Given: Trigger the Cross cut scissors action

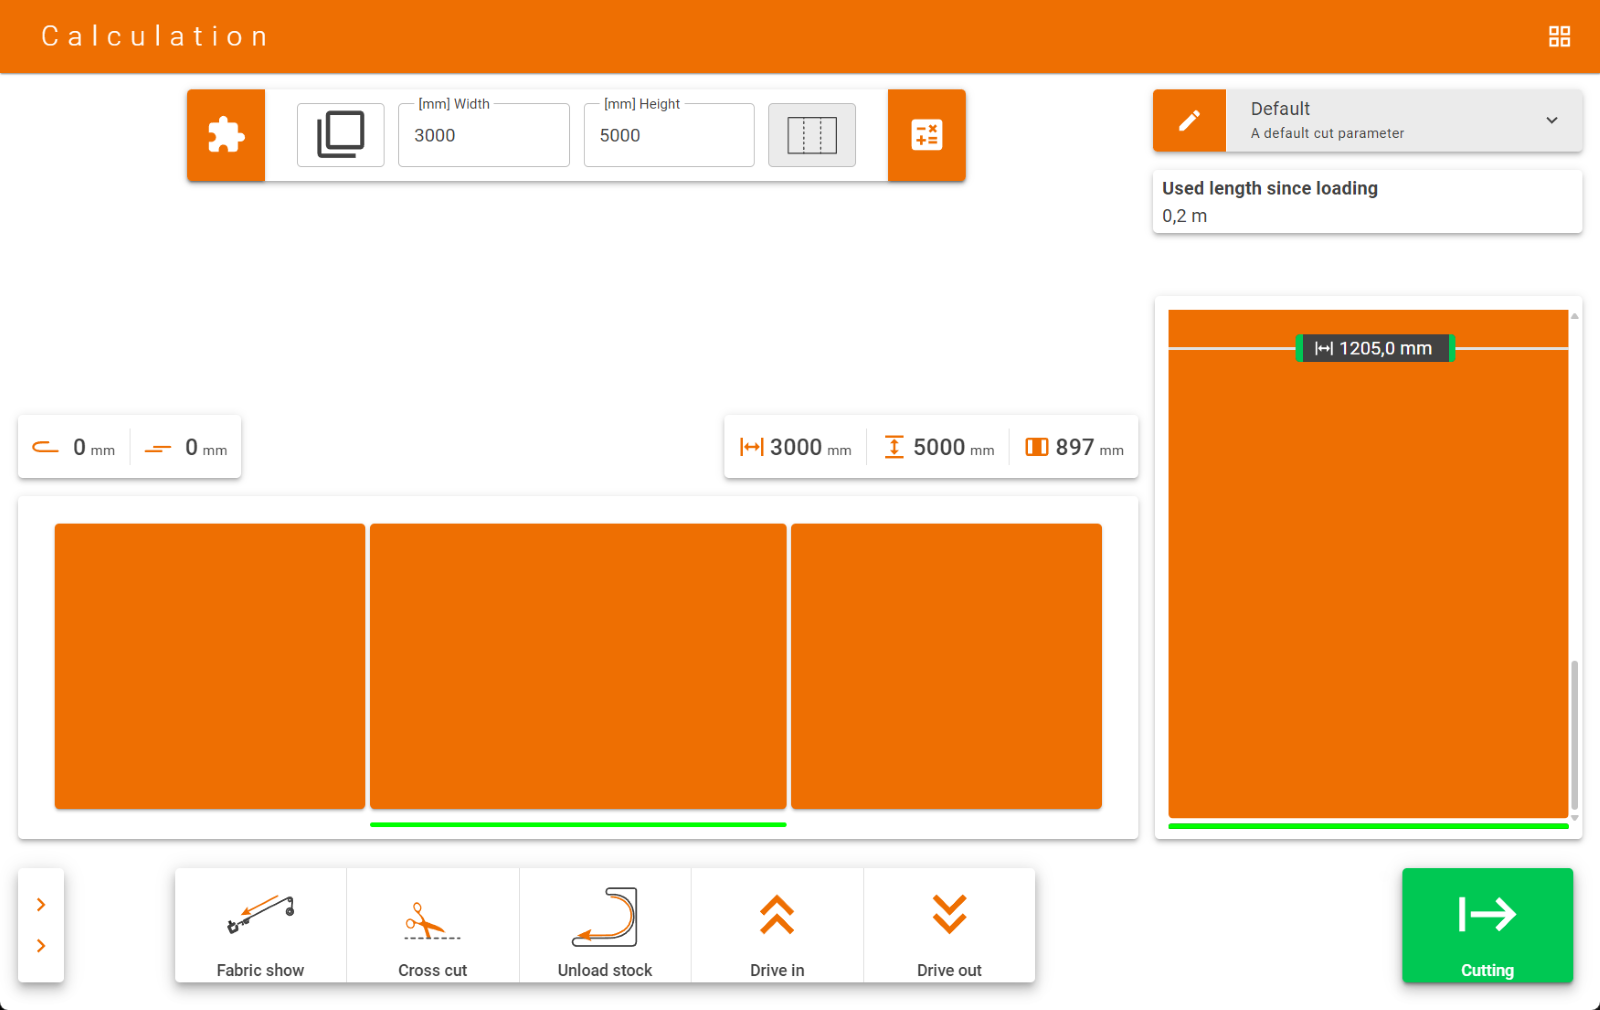Looking at the screenshot, I should (433, 926).
